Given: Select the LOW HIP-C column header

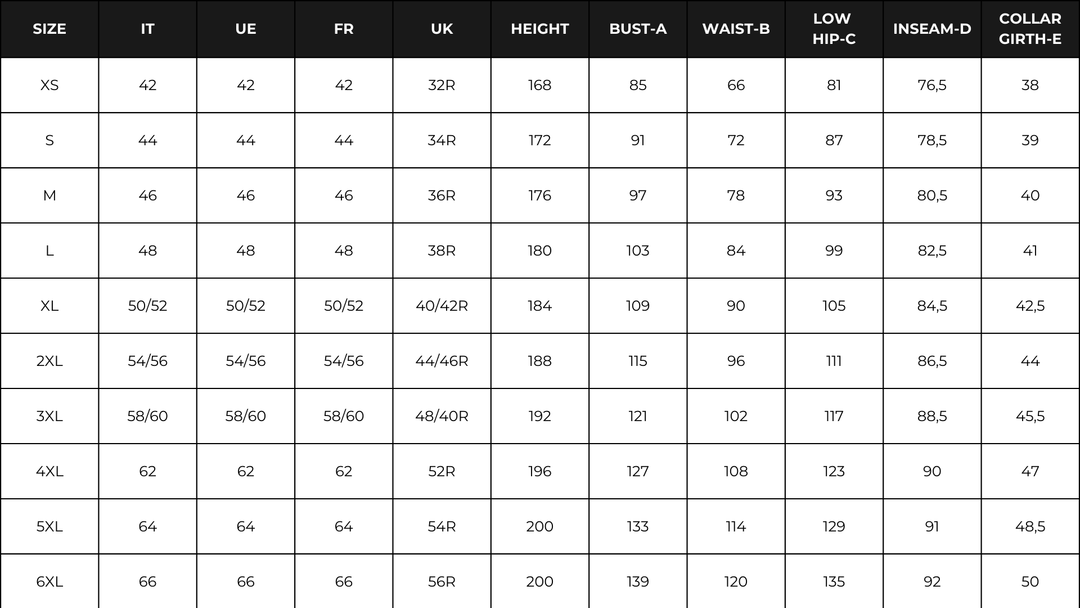Looking at the screenshot, I should click(x=832, y=29).
